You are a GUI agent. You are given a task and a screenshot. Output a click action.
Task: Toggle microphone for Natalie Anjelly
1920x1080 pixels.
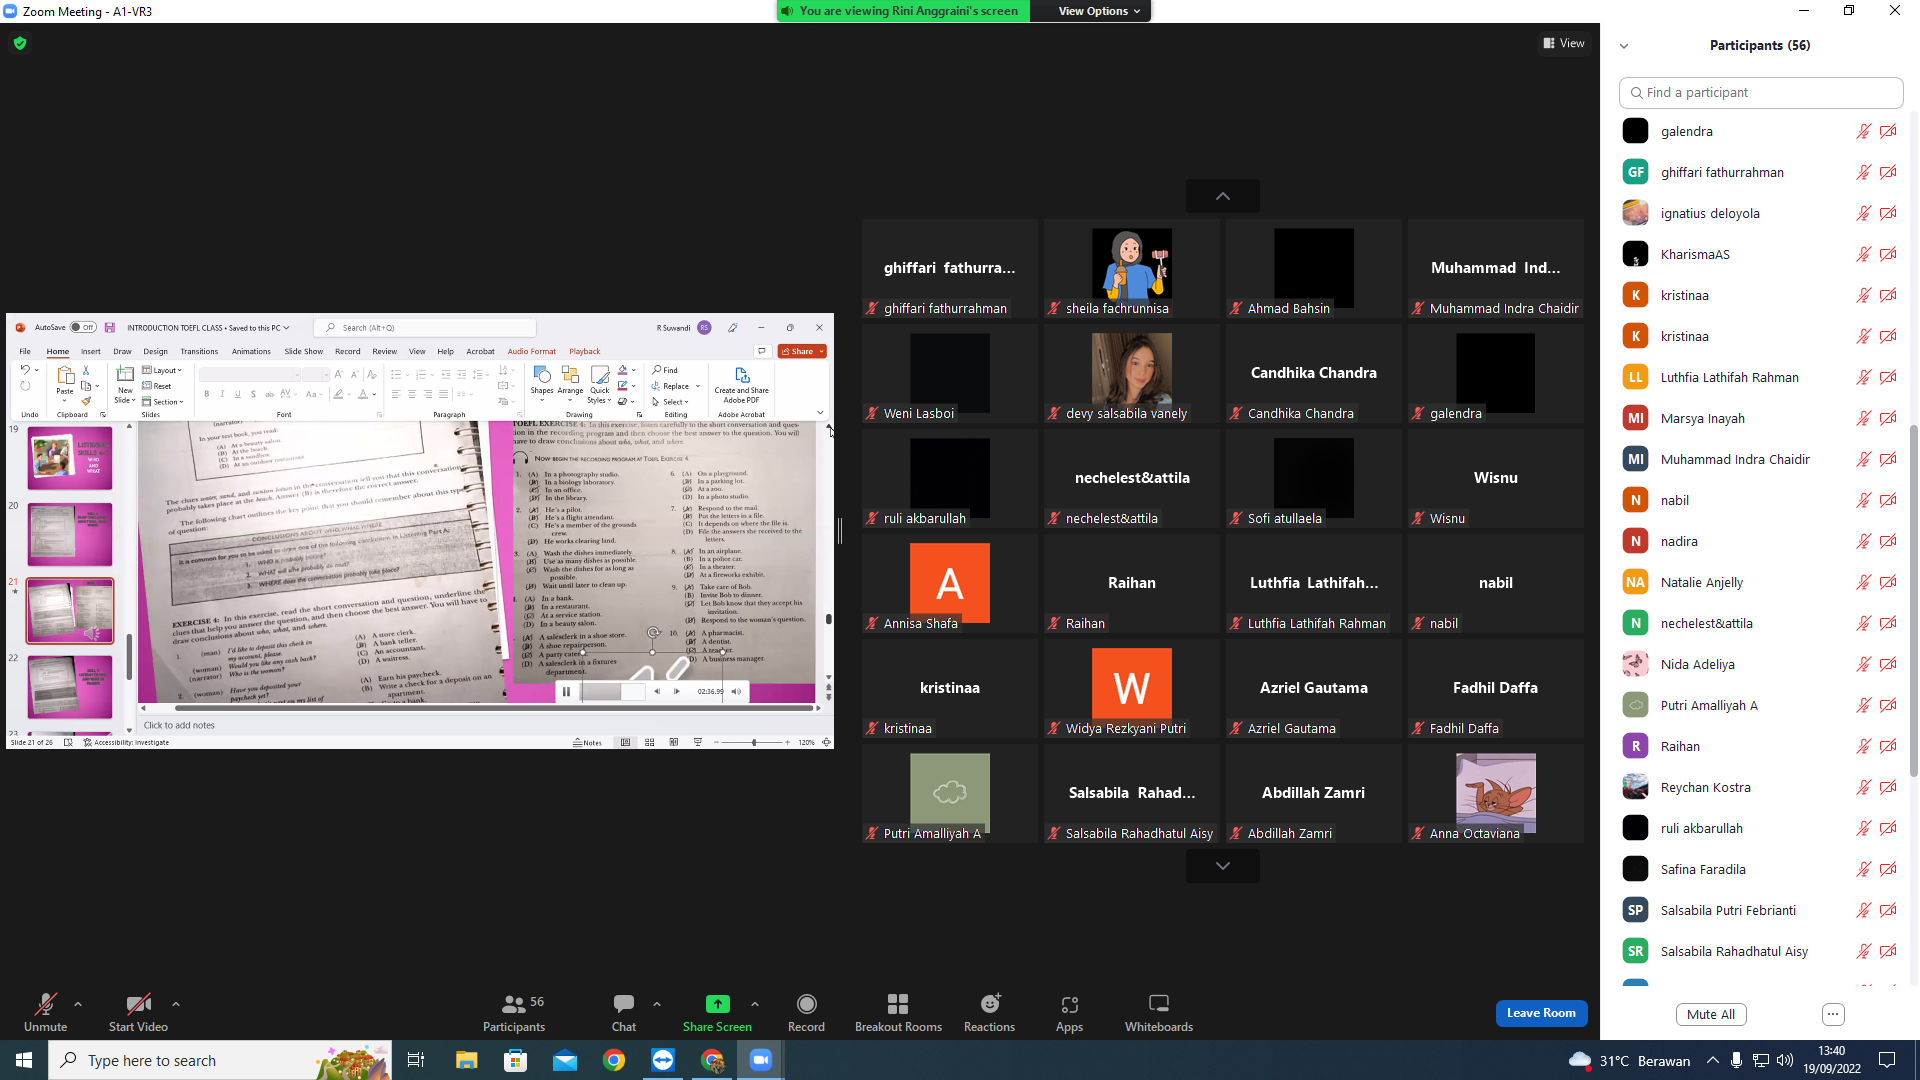(x=1863, y=582)
